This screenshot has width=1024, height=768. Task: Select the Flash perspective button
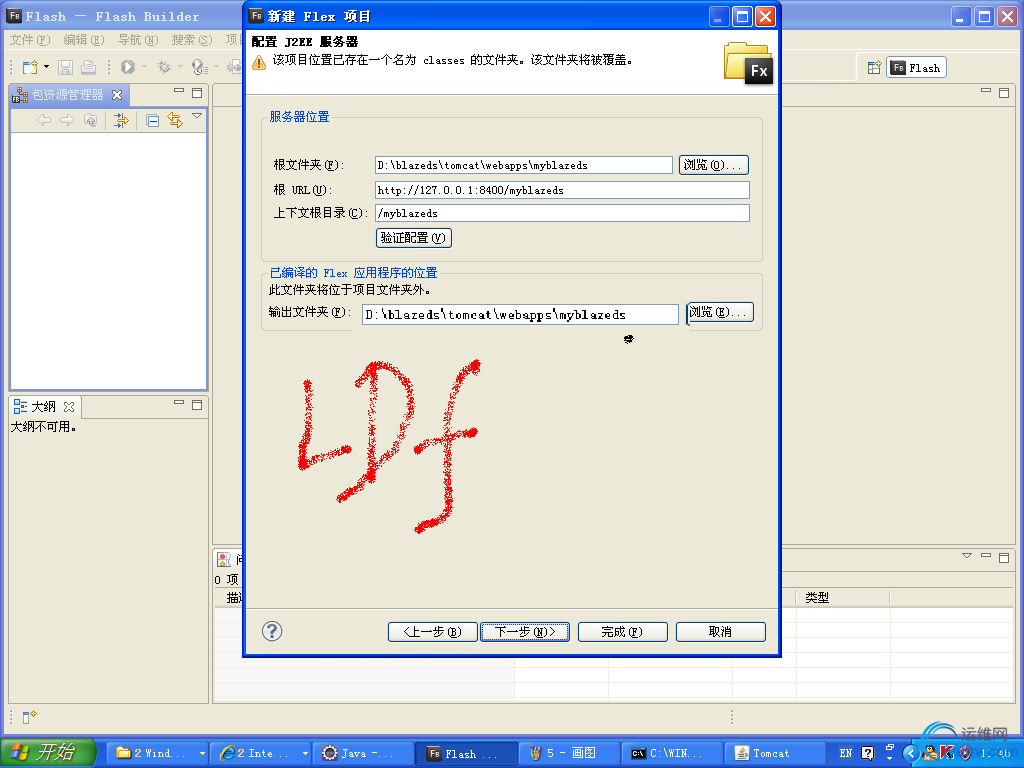(x=916, y=68)
